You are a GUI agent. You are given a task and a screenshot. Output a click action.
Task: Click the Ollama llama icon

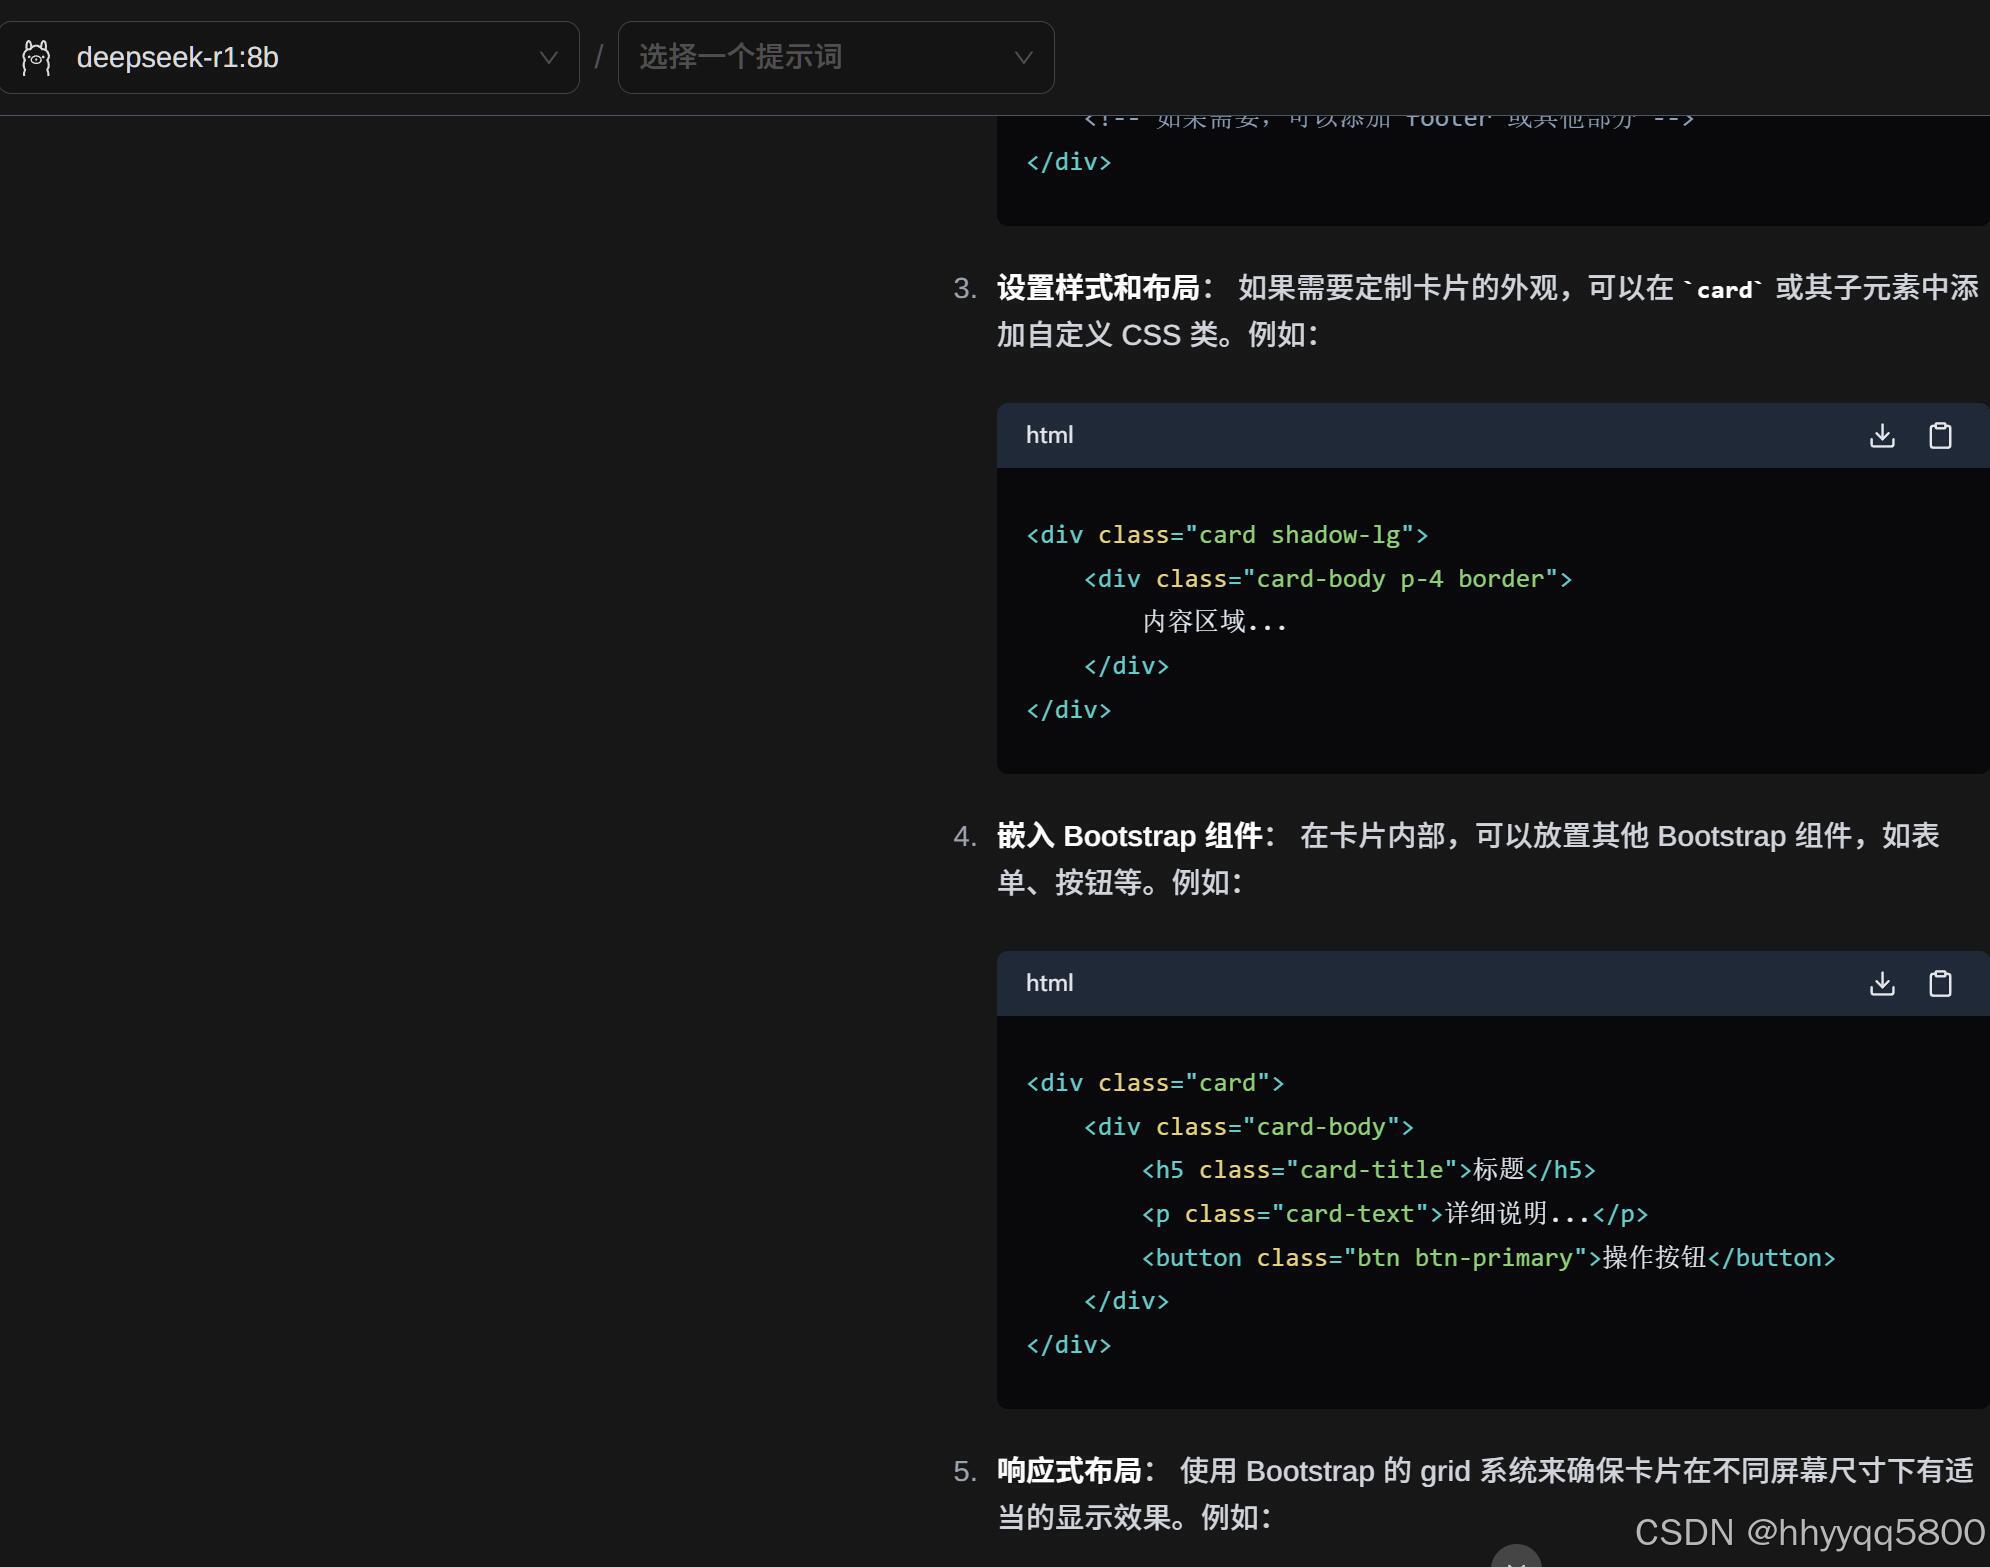tap(37, 58)
